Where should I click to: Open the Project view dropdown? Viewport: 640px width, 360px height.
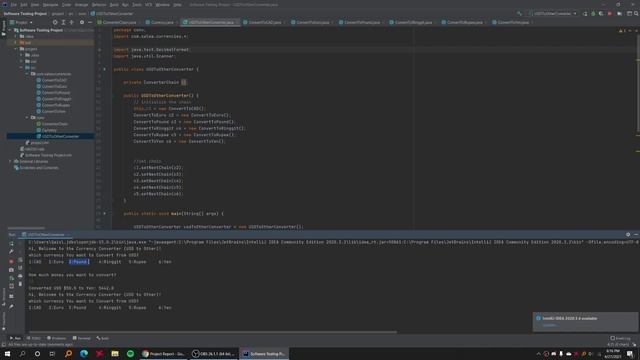pyautogui.click(x=21, y=22)
